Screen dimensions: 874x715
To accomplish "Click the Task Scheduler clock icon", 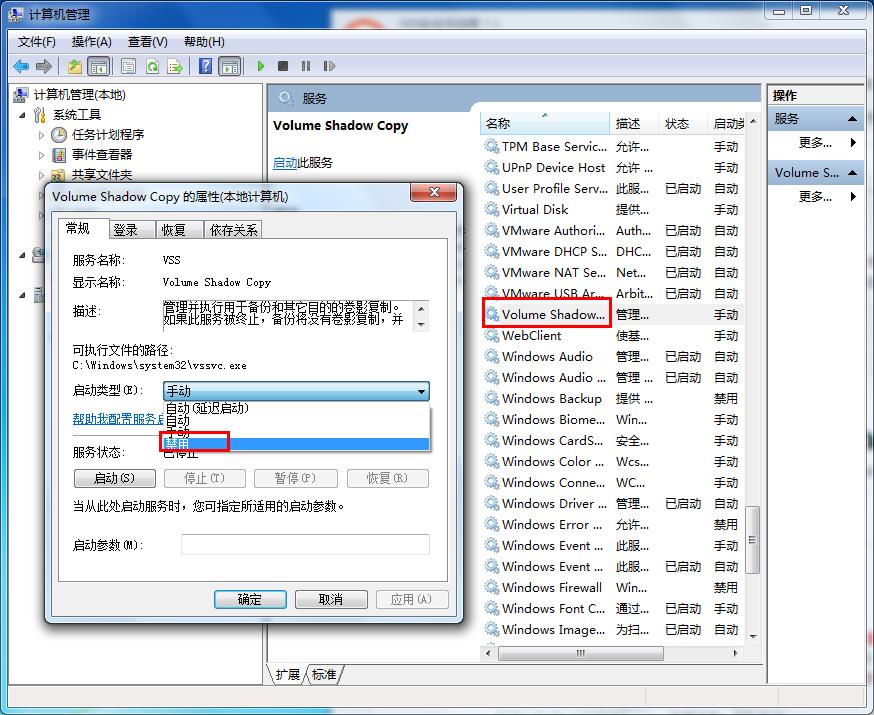I will point(59,135).
